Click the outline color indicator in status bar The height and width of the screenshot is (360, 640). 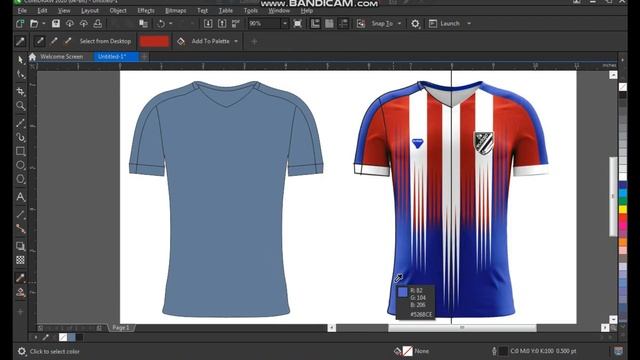tap(503, 351)
